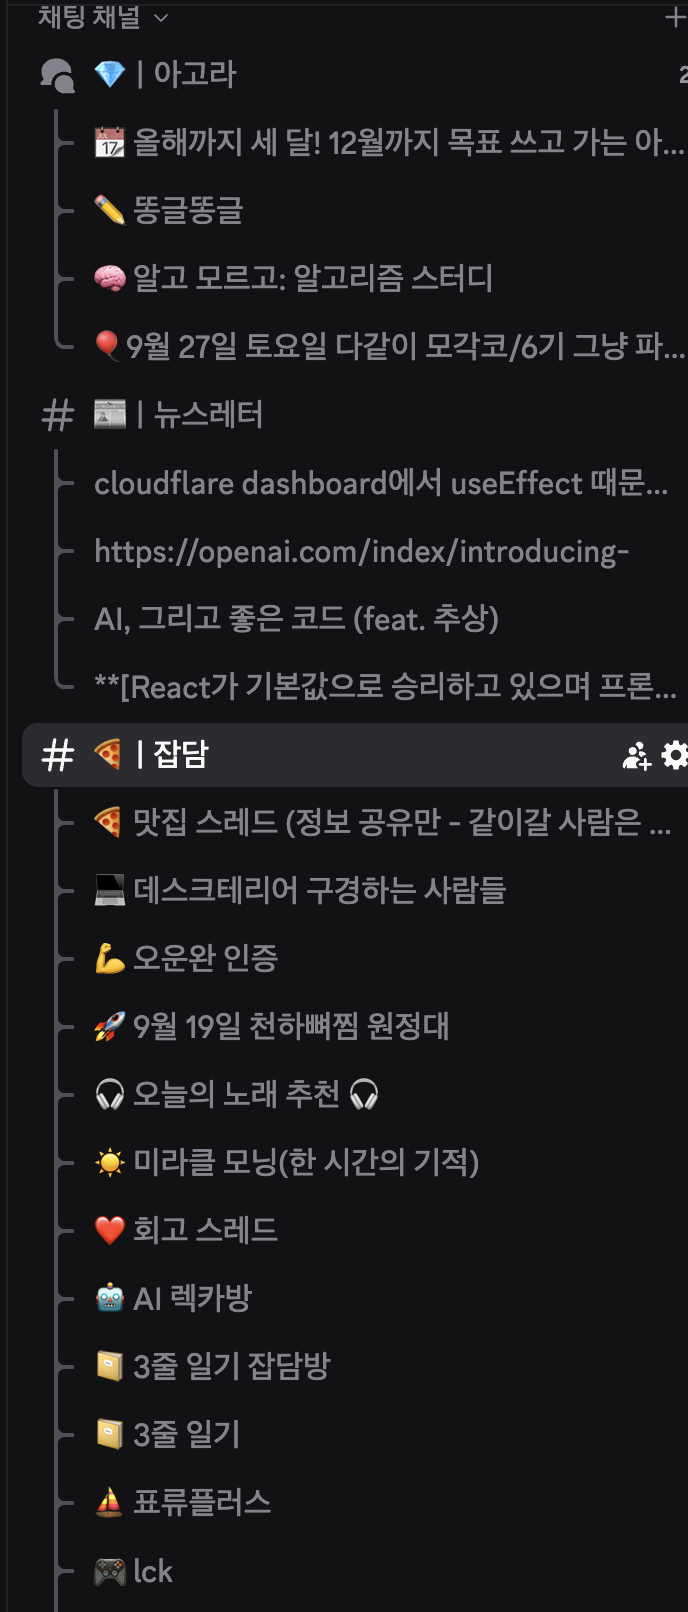The image size is (688, 1612).
Task: Click diamond emoji next to 아고라
Action: (x=109, y=74)
